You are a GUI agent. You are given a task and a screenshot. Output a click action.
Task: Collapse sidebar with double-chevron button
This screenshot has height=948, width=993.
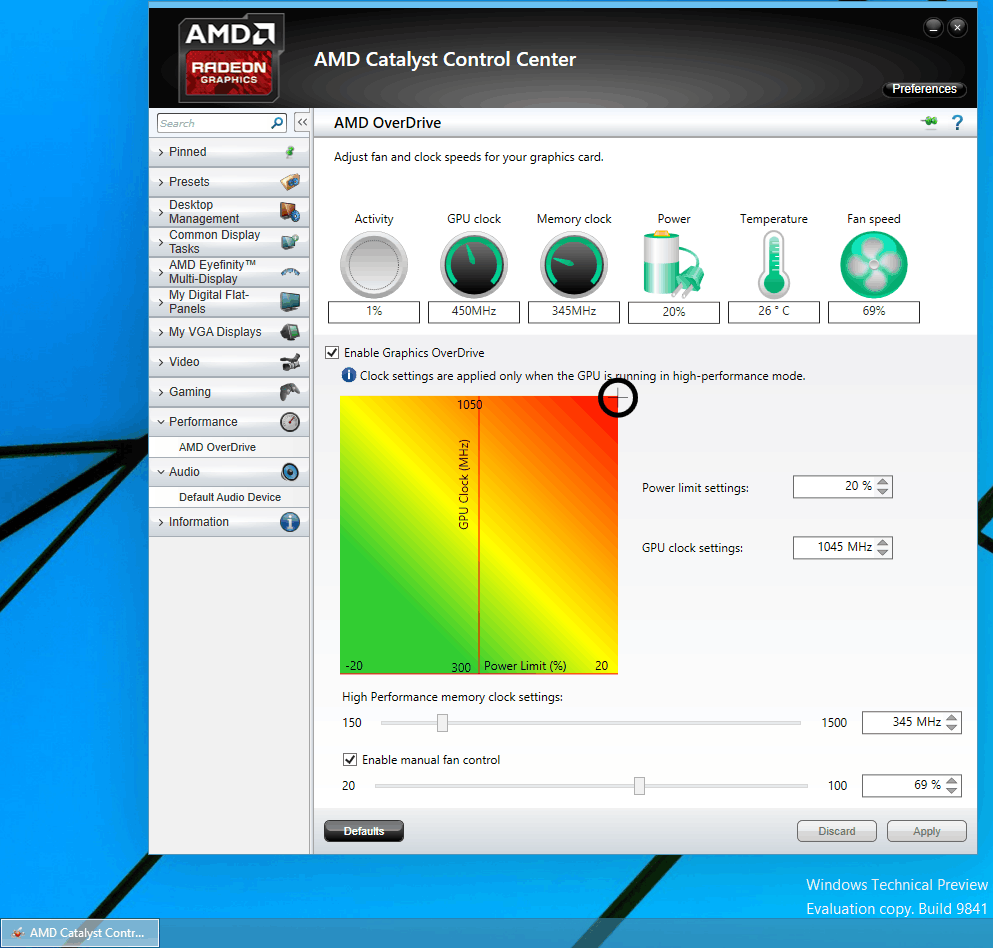click(303, 122)
